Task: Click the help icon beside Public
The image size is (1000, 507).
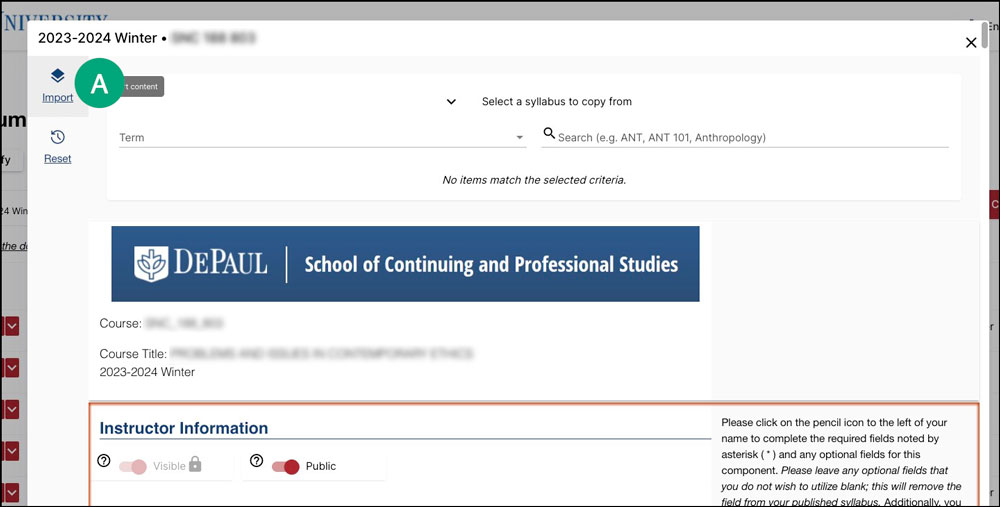Action: point(256,460)
